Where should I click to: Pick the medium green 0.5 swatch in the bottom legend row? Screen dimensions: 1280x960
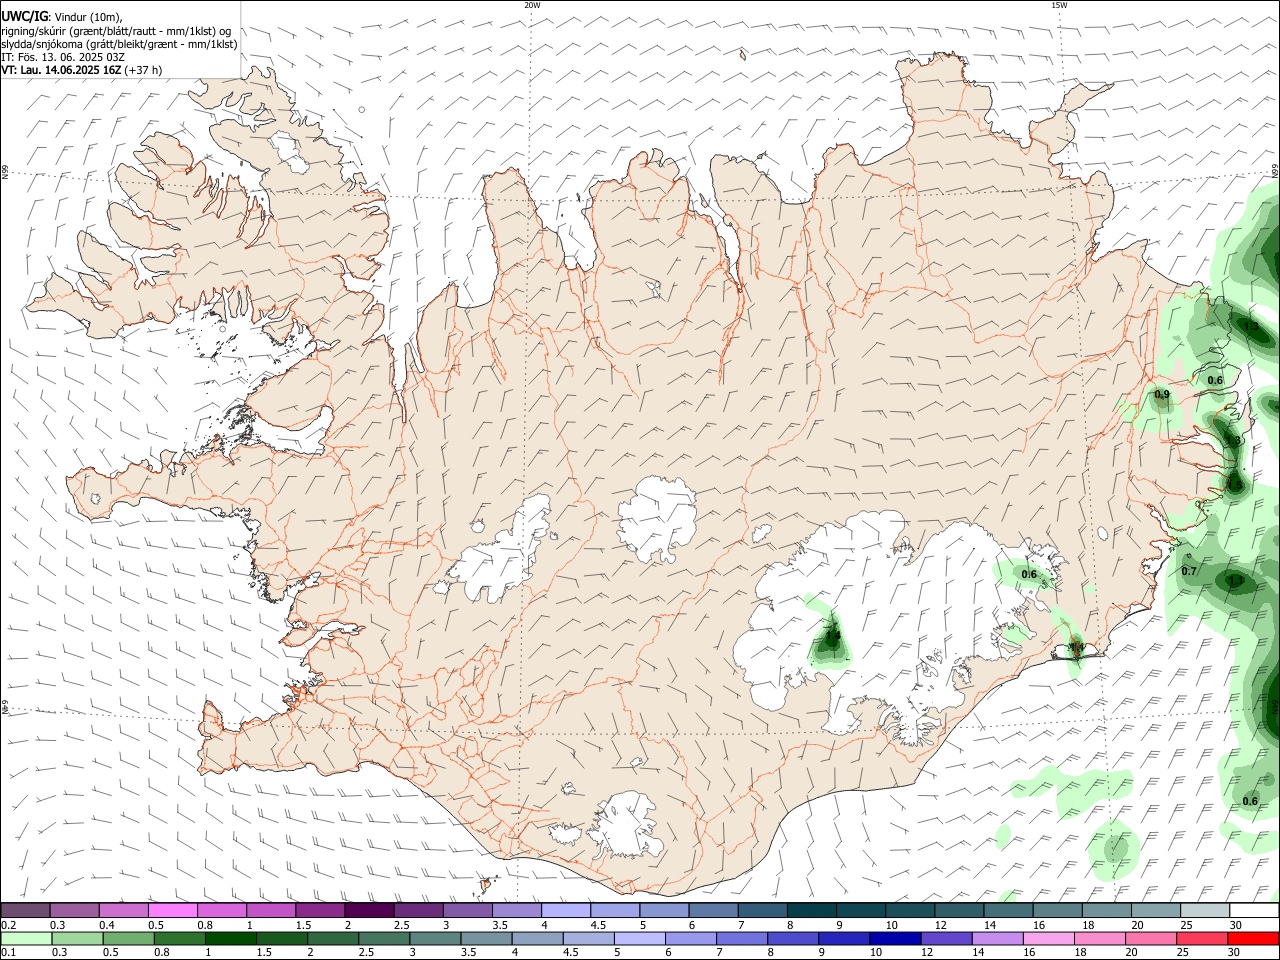pyautogui.click(x=128, y=939)
